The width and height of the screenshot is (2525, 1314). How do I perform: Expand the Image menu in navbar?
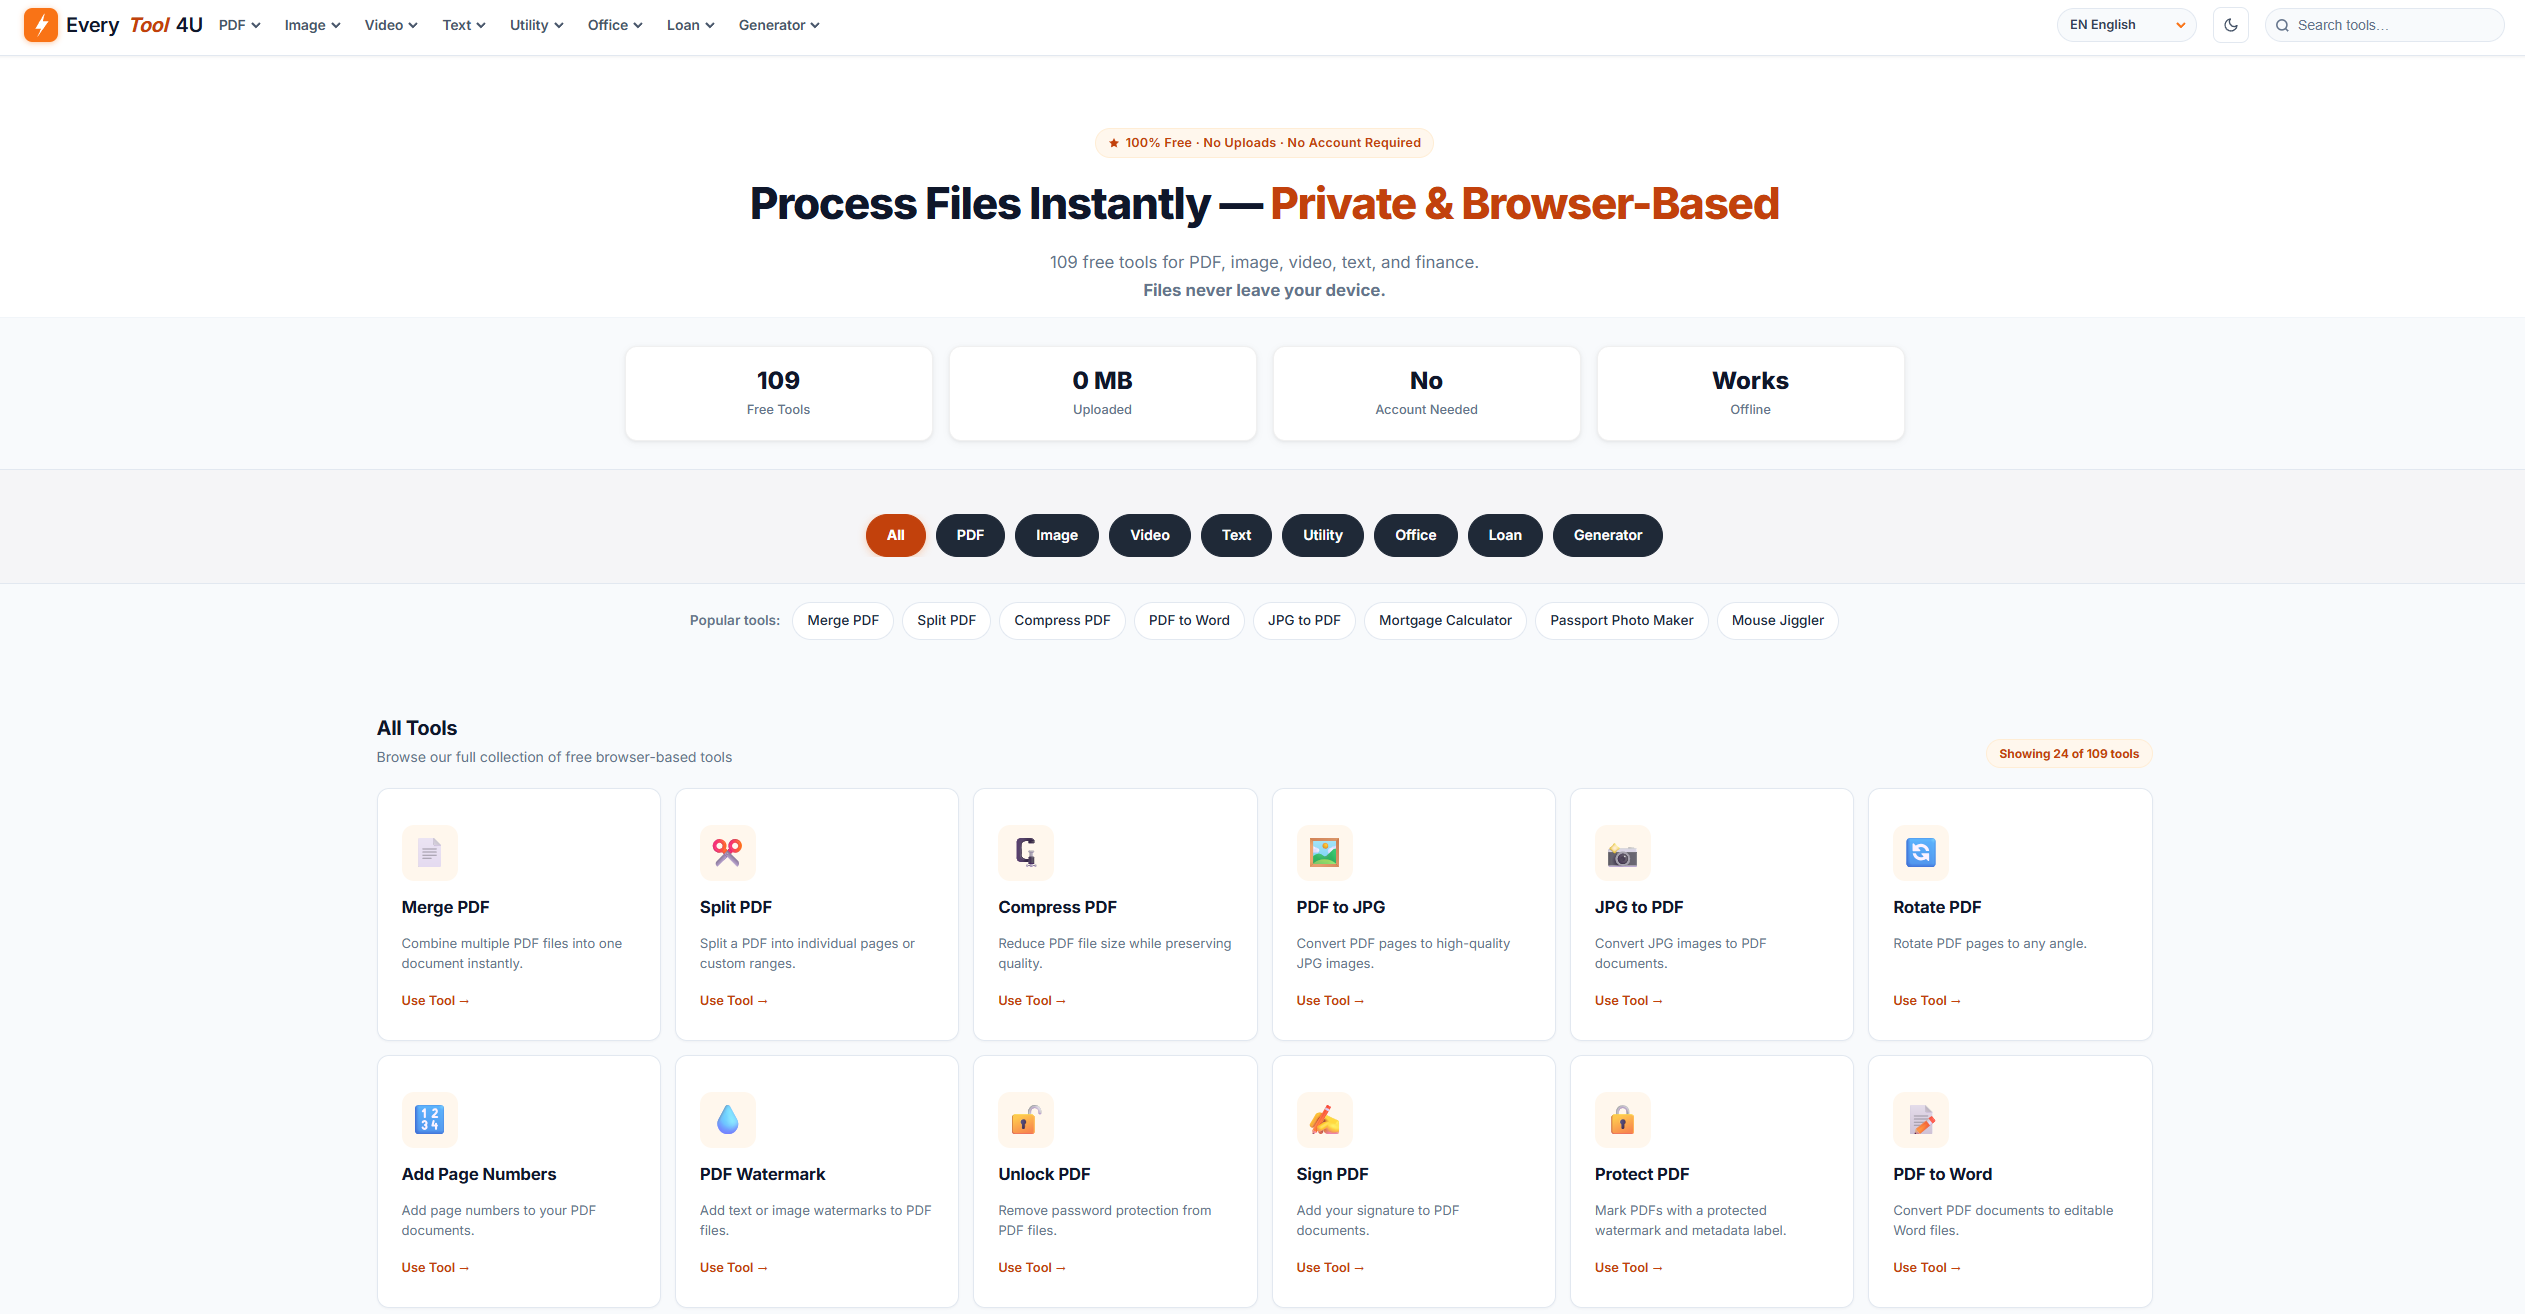click(313, 25)
